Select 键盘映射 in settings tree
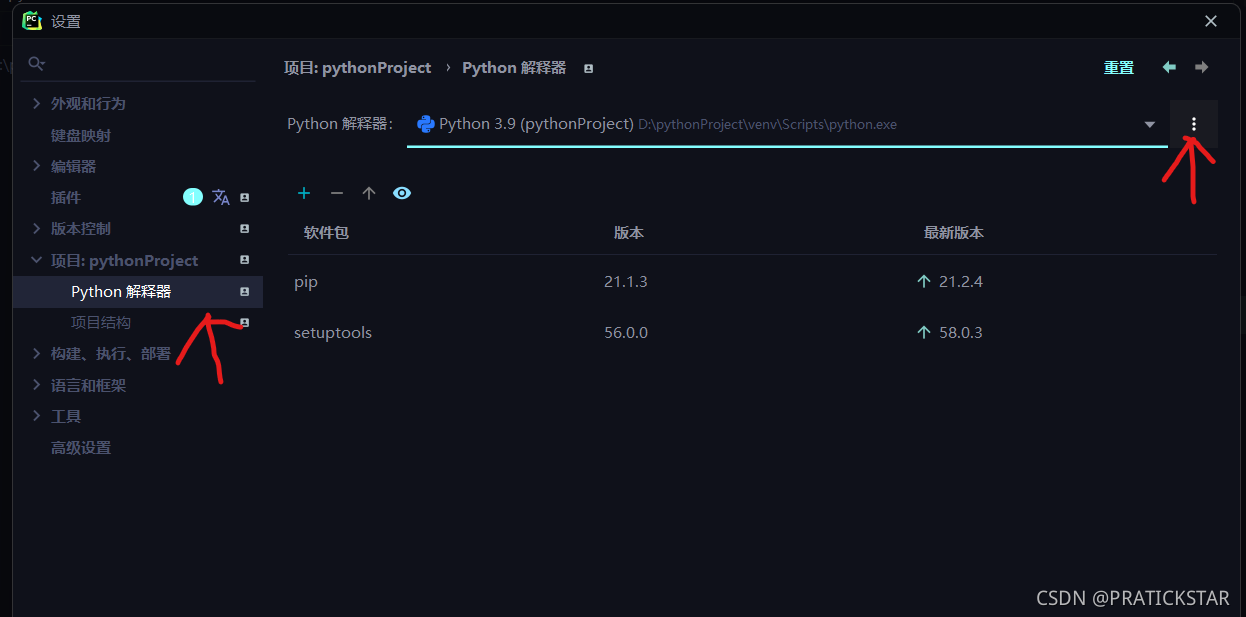1246x617 pixels. (81, 135)
